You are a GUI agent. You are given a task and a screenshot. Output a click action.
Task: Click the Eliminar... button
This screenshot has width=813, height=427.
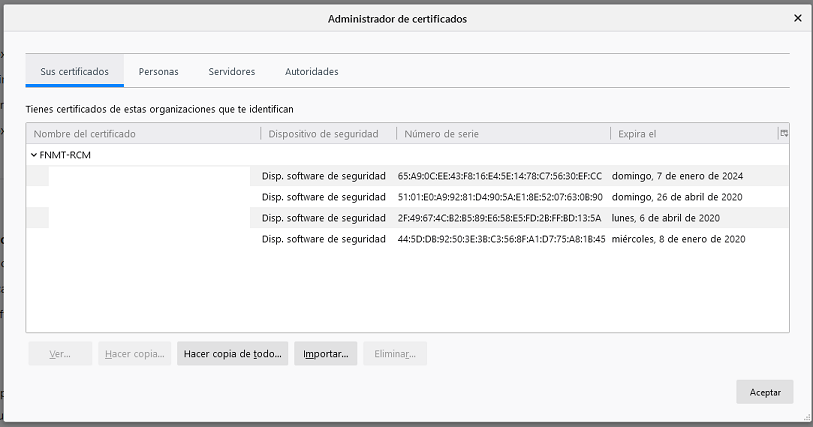pos(395,354)
